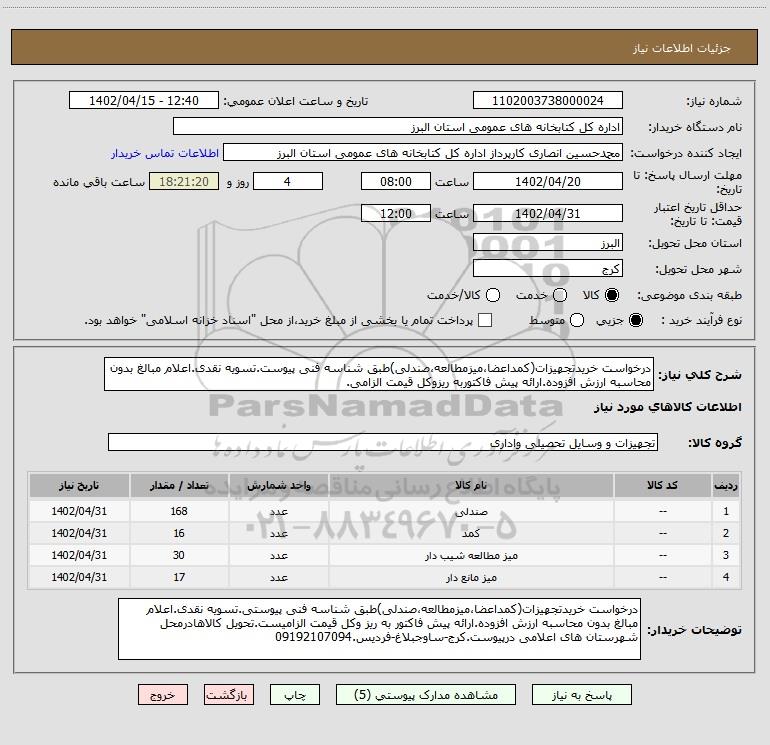
Task: Click the 'کد کالا' column header
Action: [x=662, y=485]
